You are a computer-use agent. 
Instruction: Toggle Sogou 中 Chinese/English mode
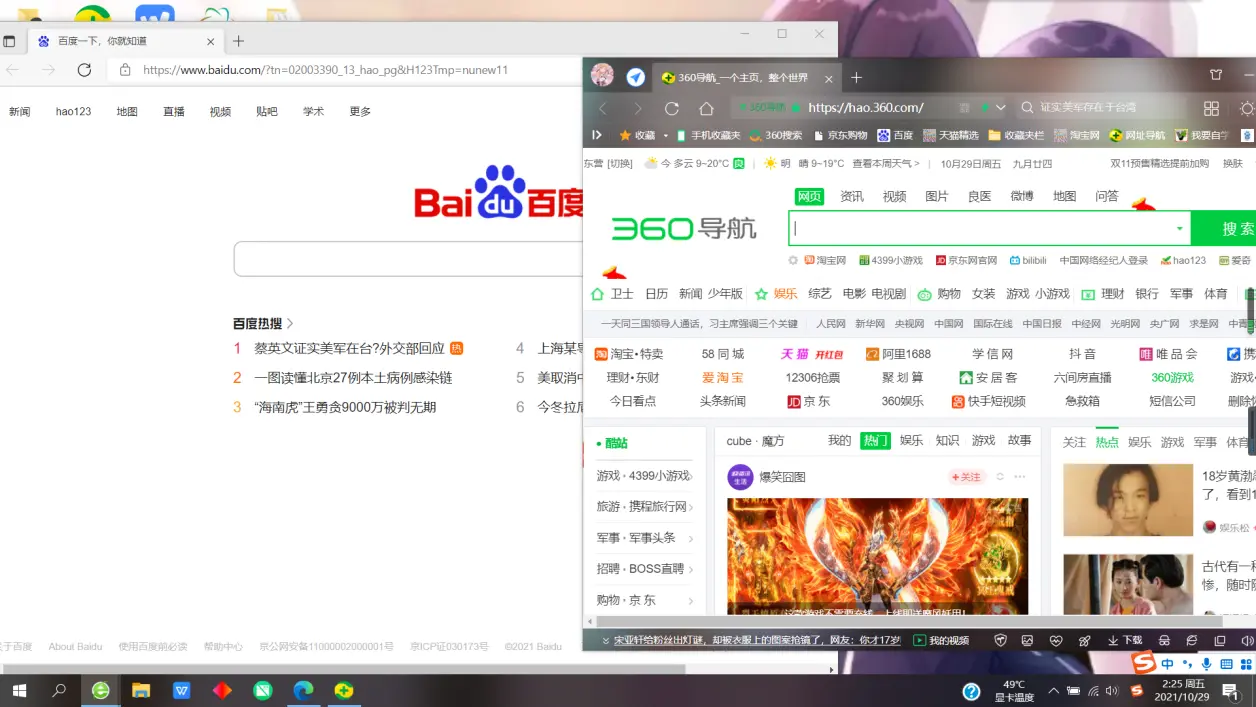pos(1167,664)
